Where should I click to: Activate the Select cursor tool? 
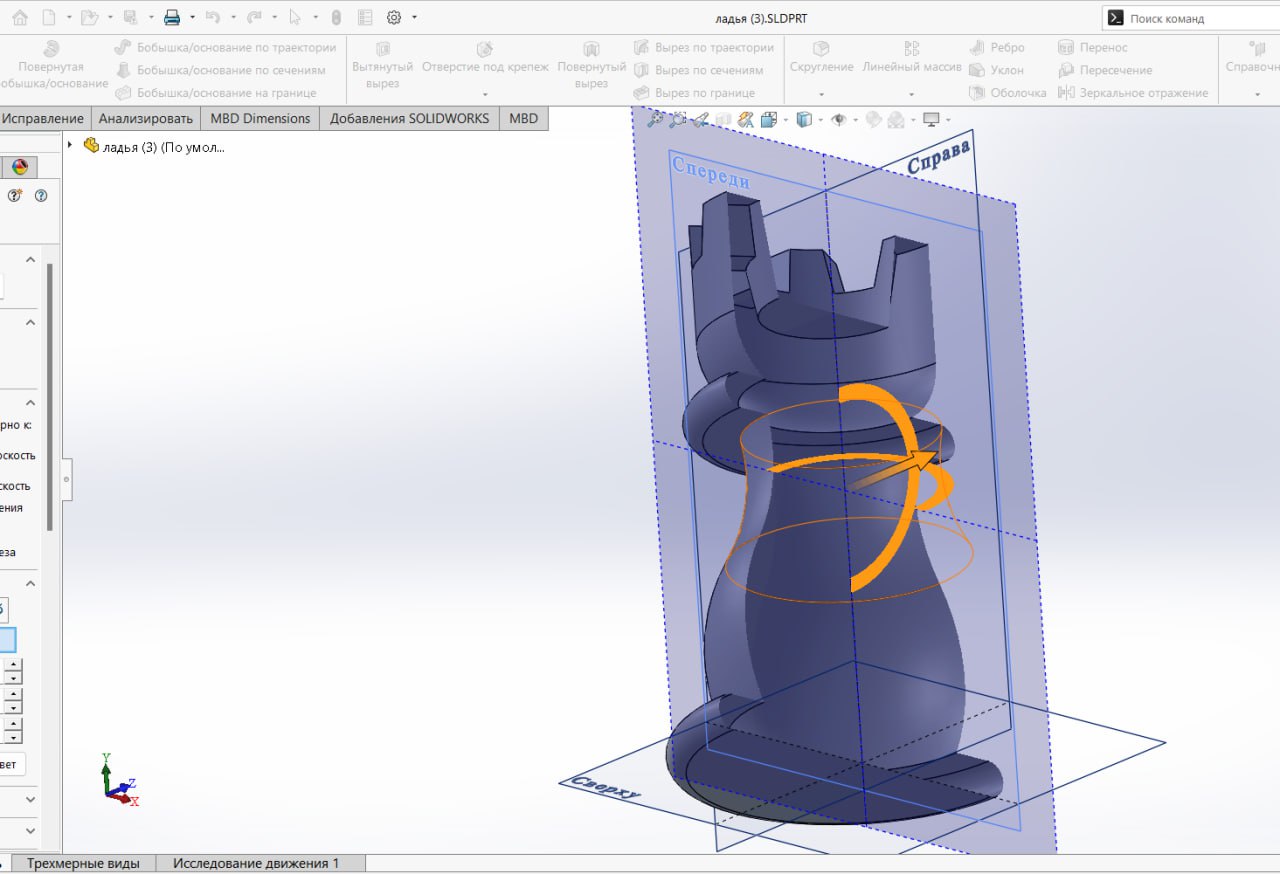(x=295, y=17)
